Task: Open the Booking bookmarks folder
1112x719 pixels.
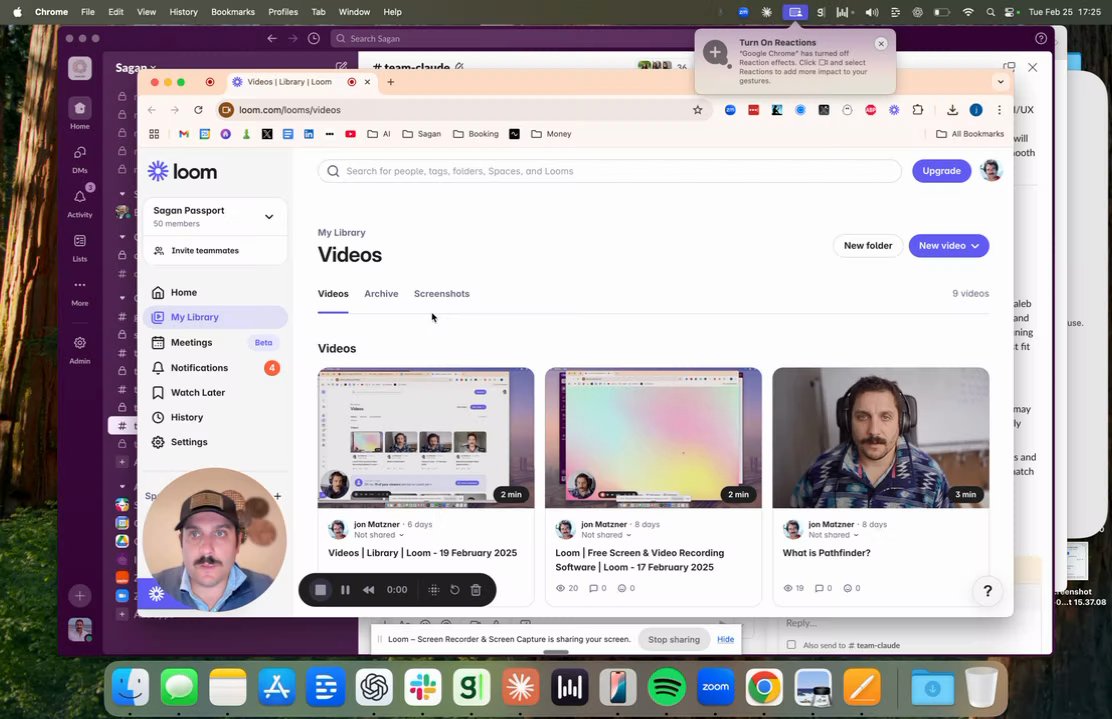Action: [x=475, y=134]
